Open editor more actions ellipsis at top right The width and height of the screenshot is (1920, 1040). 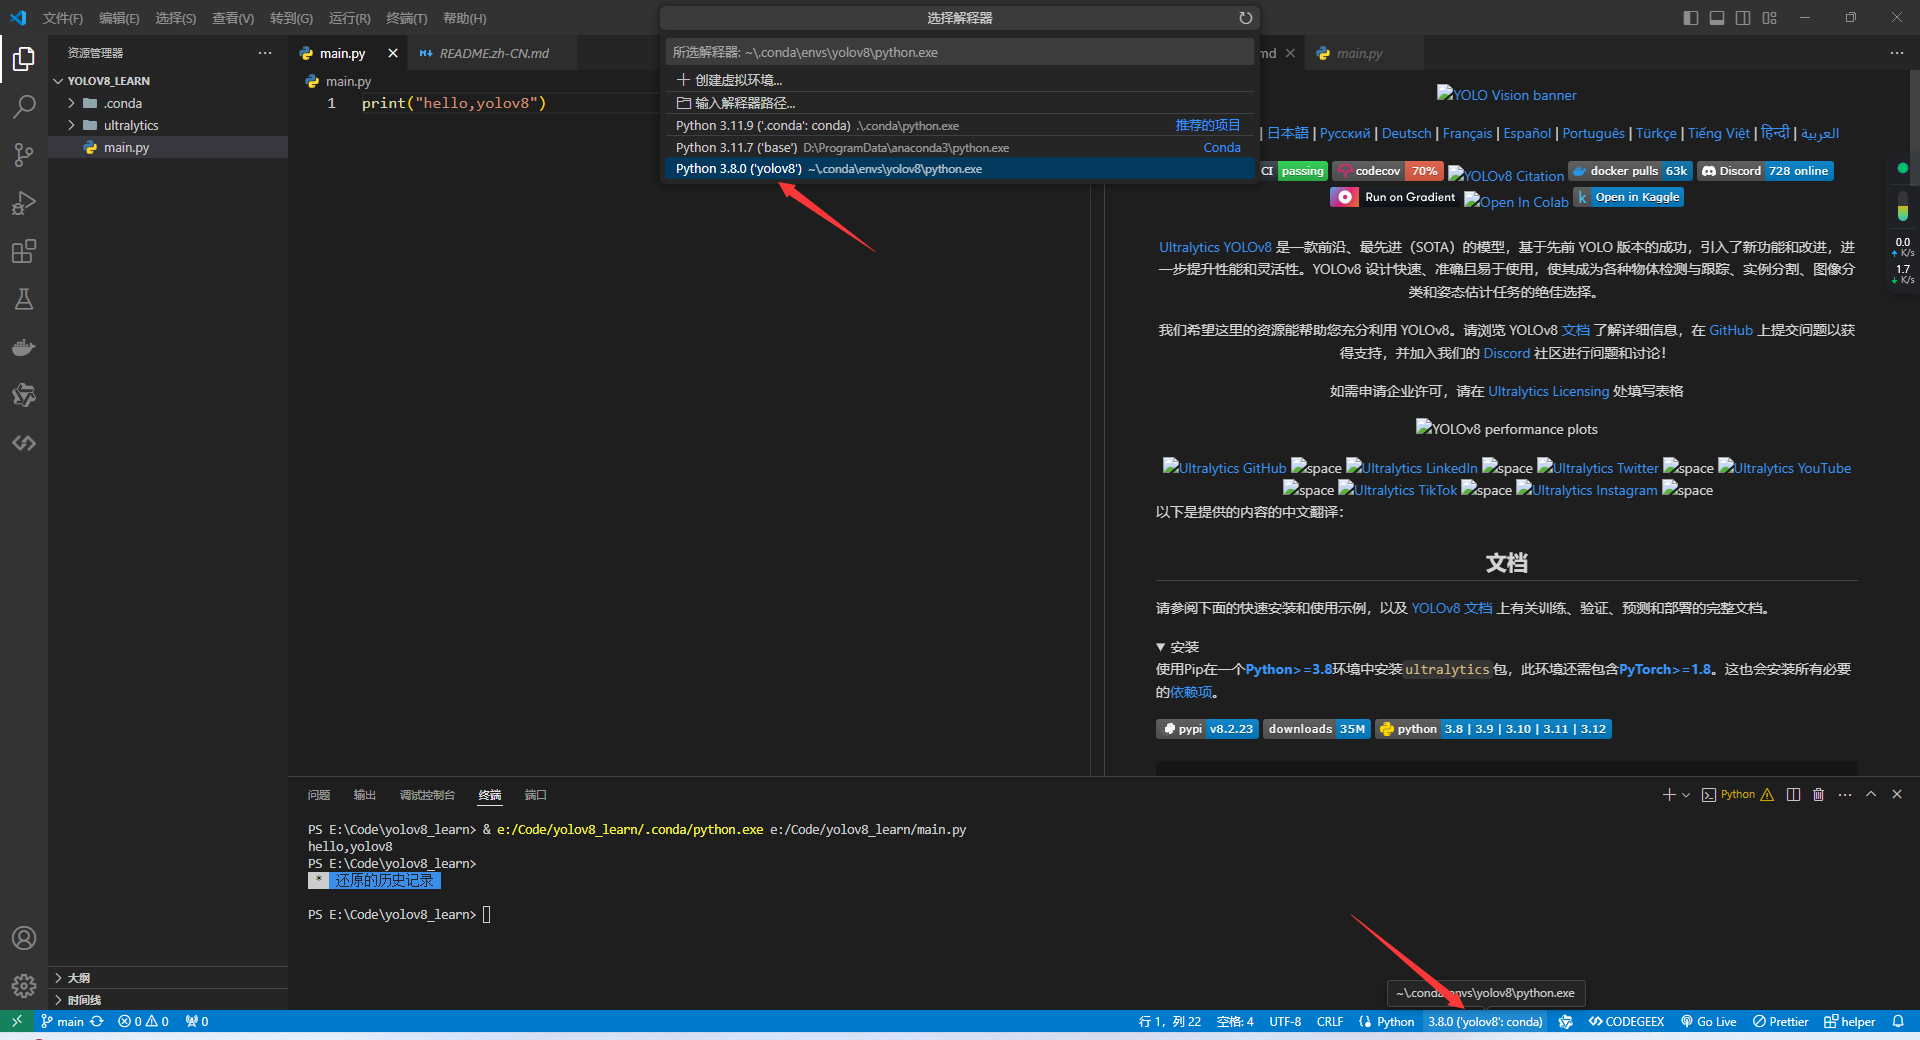click(1897, 53)
